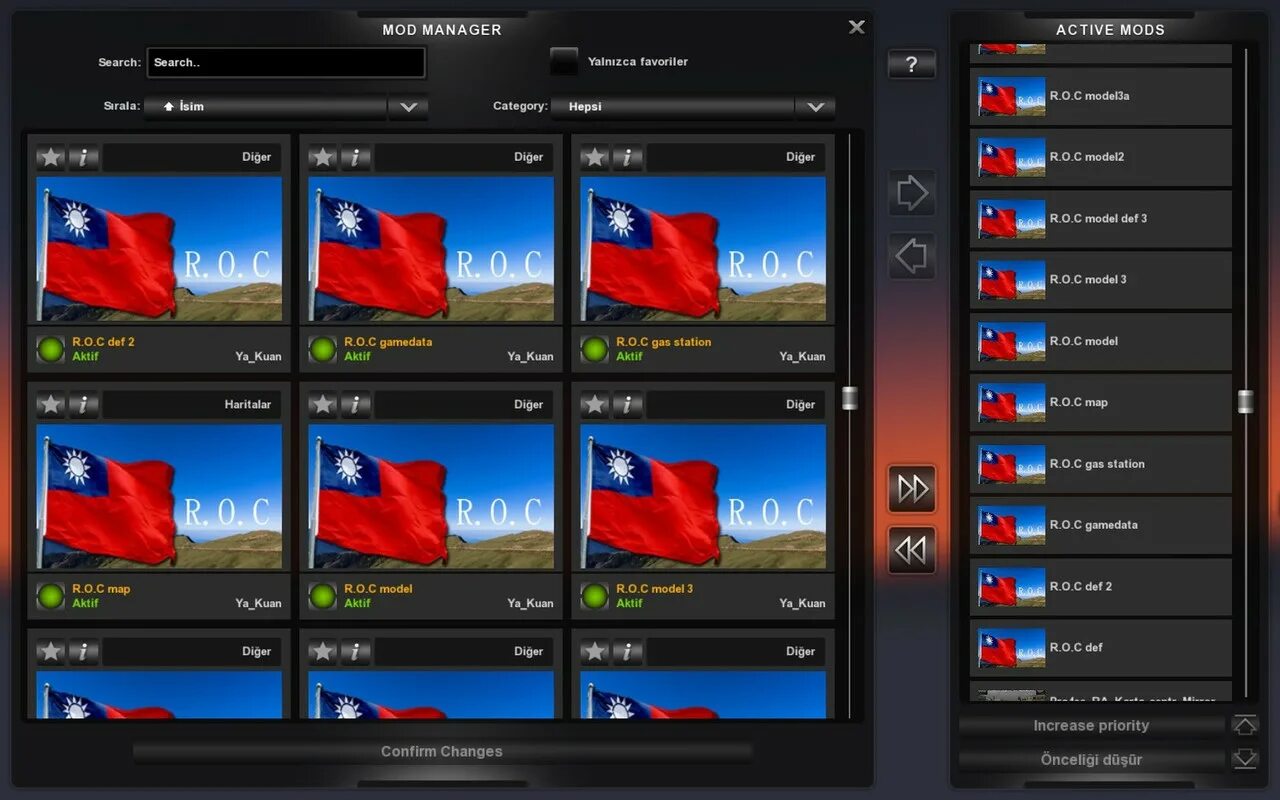Activate all mods with double right arrow
Viewport: 1280px width, 800px height.
[911, 488]
